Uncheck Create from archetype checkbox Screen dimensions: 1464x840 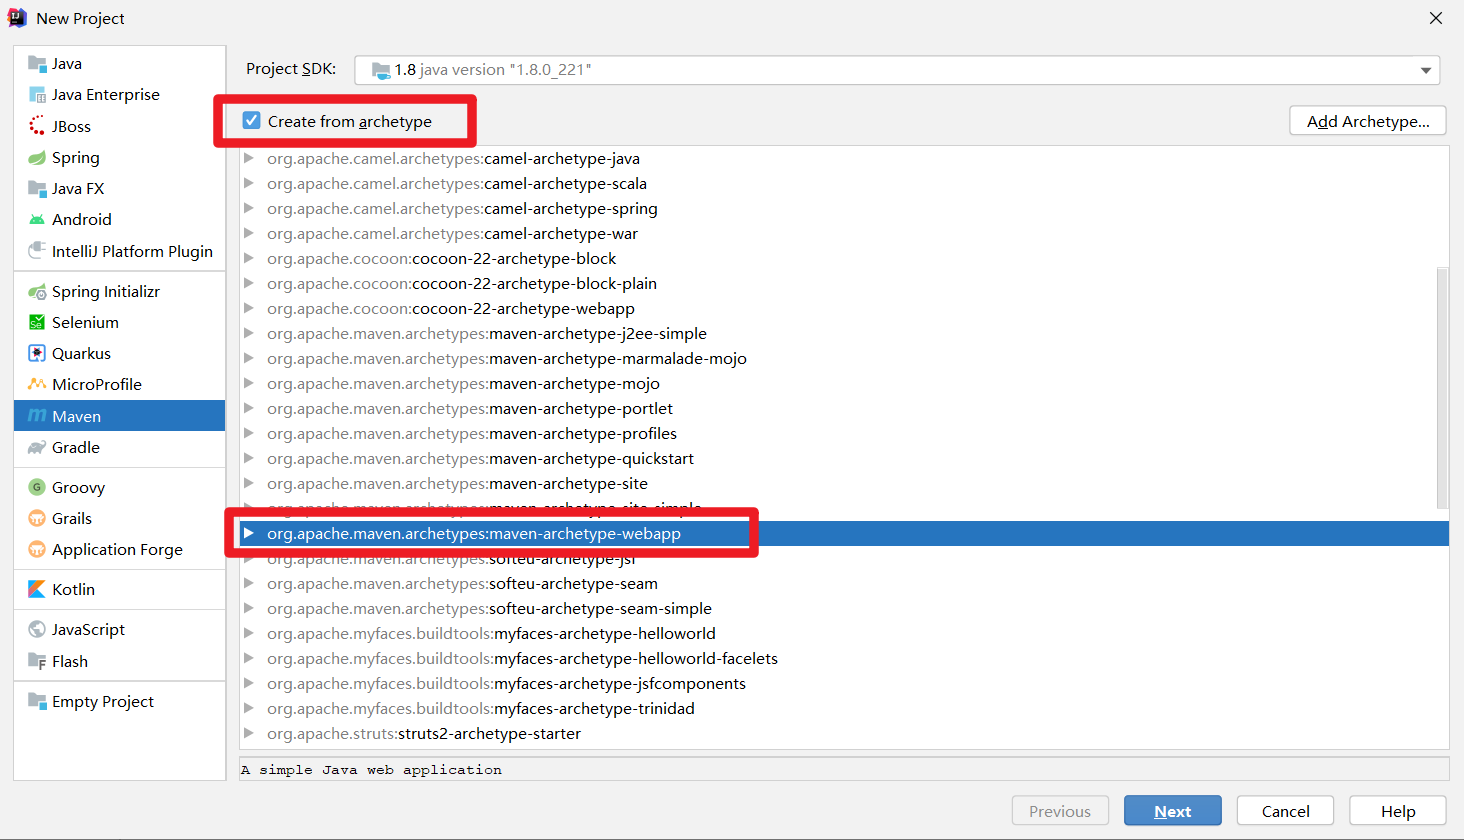[252, 121]
